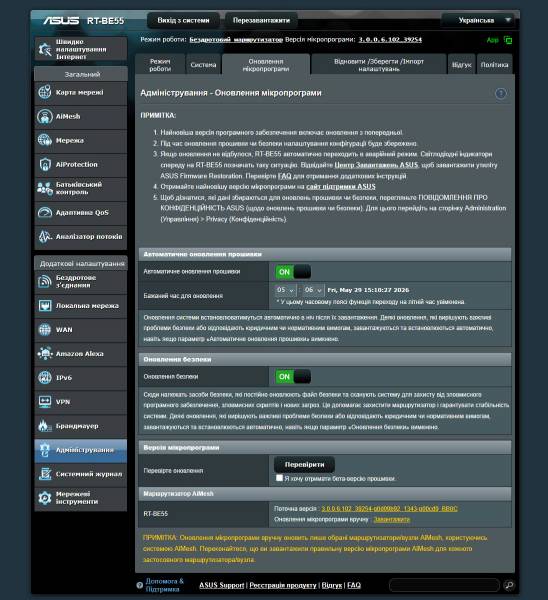
Task: Open Бездротове з'єднання wireless icon
Action: click(45, 282)
